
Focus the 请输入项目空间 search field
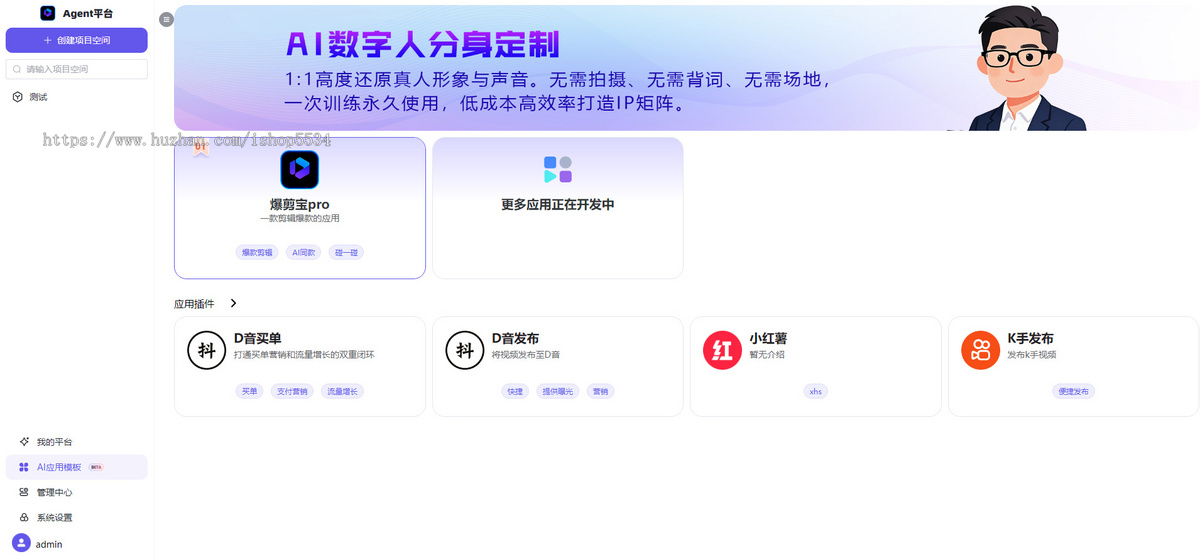coord(77,69)
